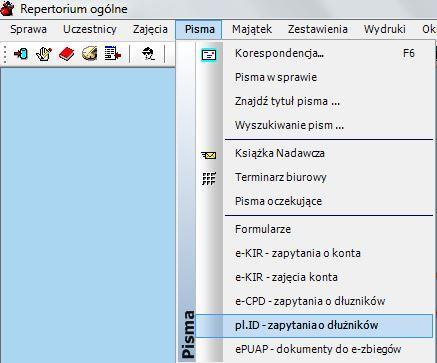
Task: Click the red application icon in title bar
Action: (7, 8)
